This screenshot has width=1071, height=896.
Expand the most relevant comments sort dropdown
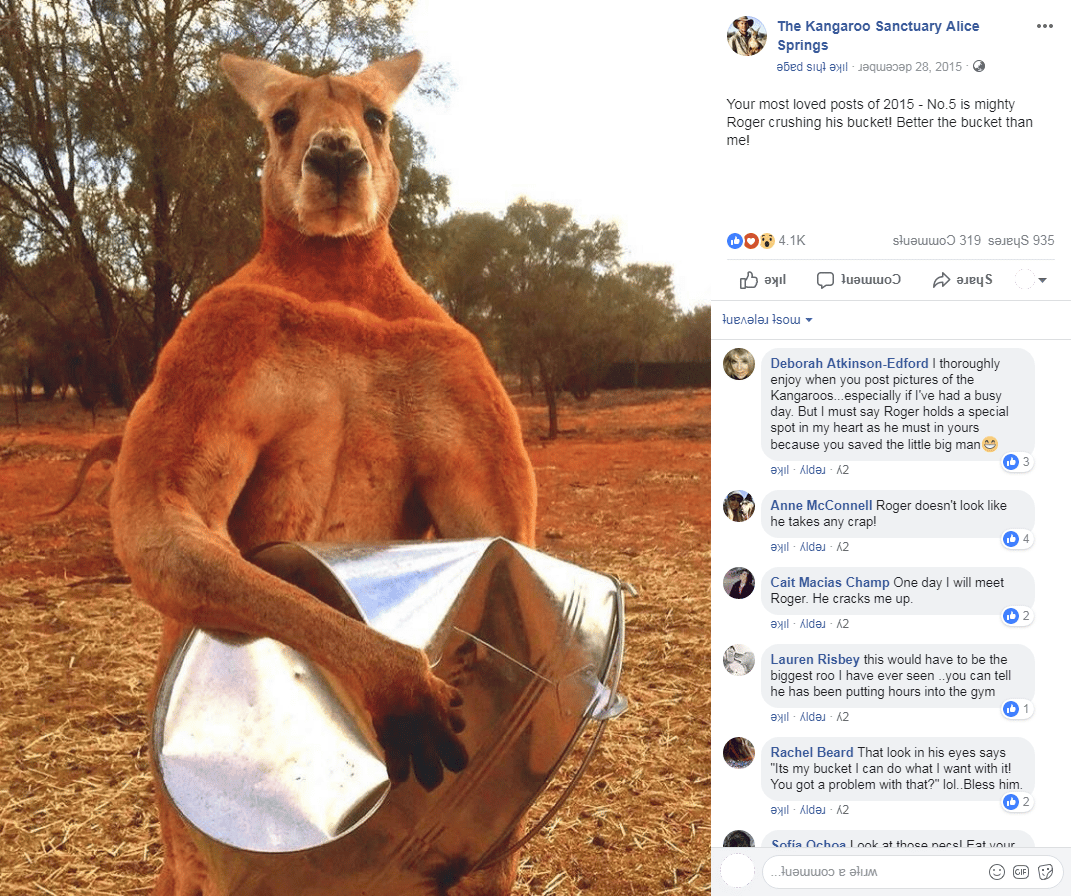[767, 320]
